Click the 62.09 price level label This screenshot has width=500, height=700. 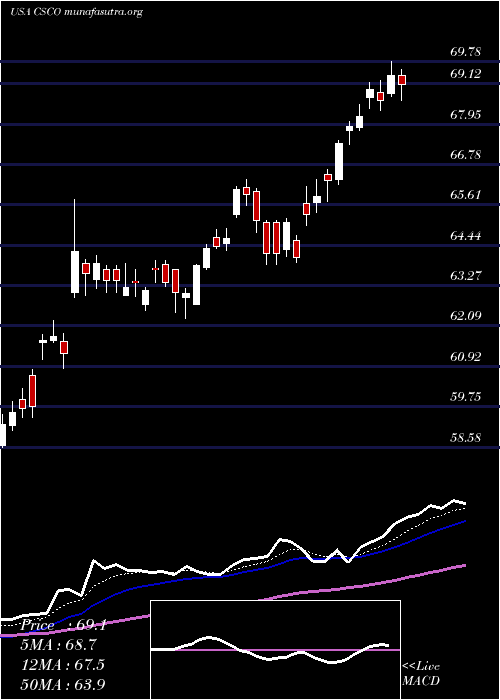(x=466, y=316)
